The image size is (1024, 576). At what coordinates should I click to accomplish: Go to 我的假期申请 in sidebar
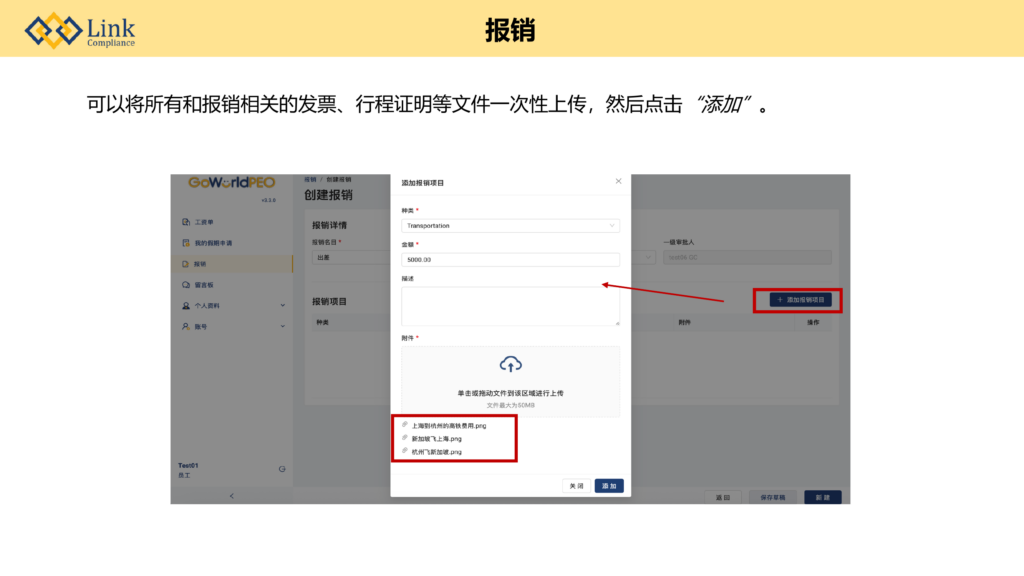tap(212, 243)
